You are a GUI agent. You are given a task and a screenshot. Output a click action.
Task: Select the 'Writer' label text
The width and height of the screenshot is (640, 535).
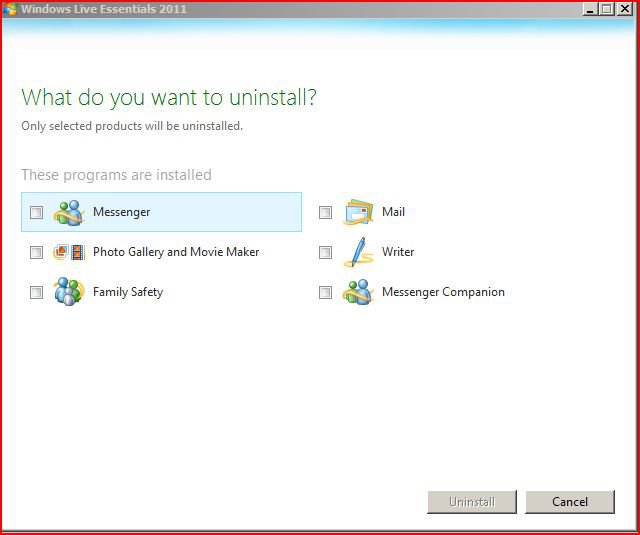coord(398,252)
